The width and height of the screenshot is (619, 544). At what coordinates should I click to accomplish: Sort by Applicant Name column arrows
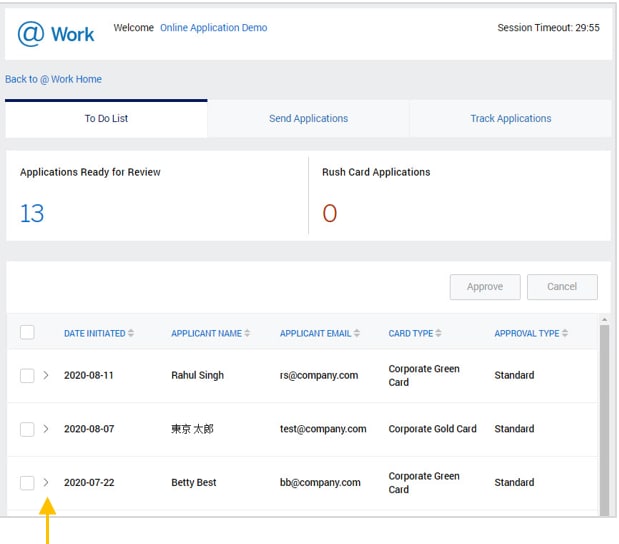pos(247,334)
